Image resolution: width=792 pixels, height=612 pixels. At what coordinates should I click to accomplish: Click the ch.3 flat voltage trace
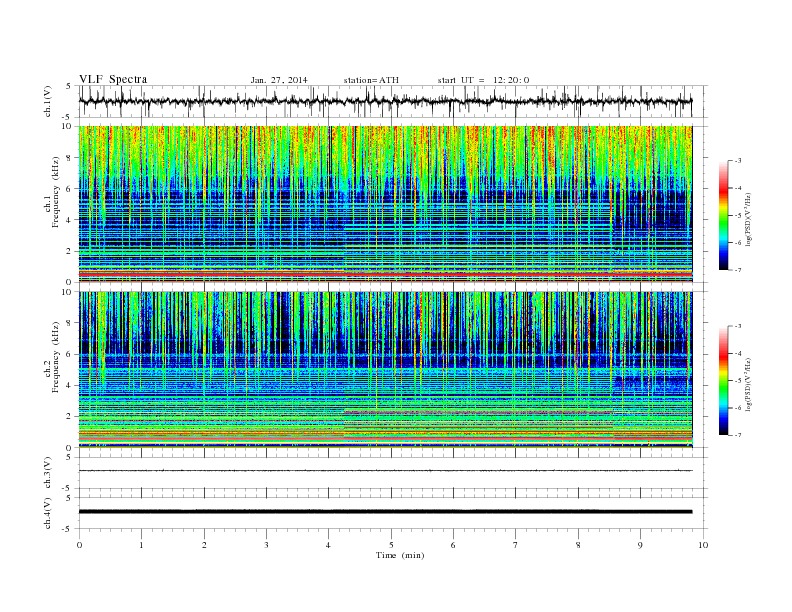point(385,471)
